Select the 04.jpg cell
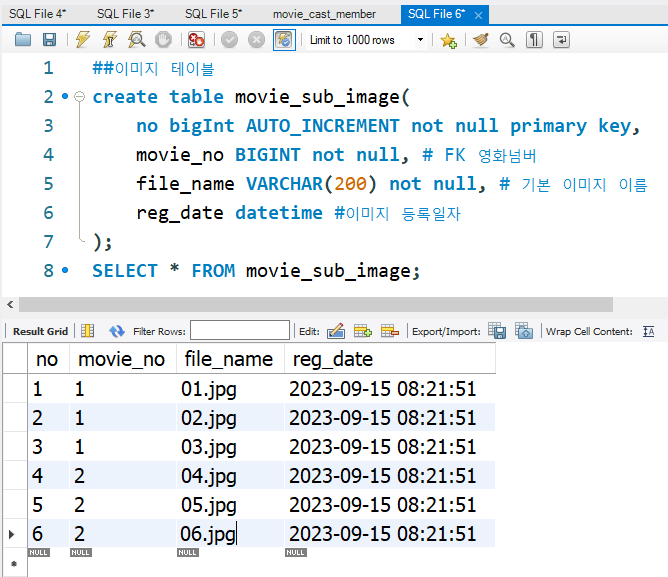Screen dimensions: 668x577 point(230,476)
